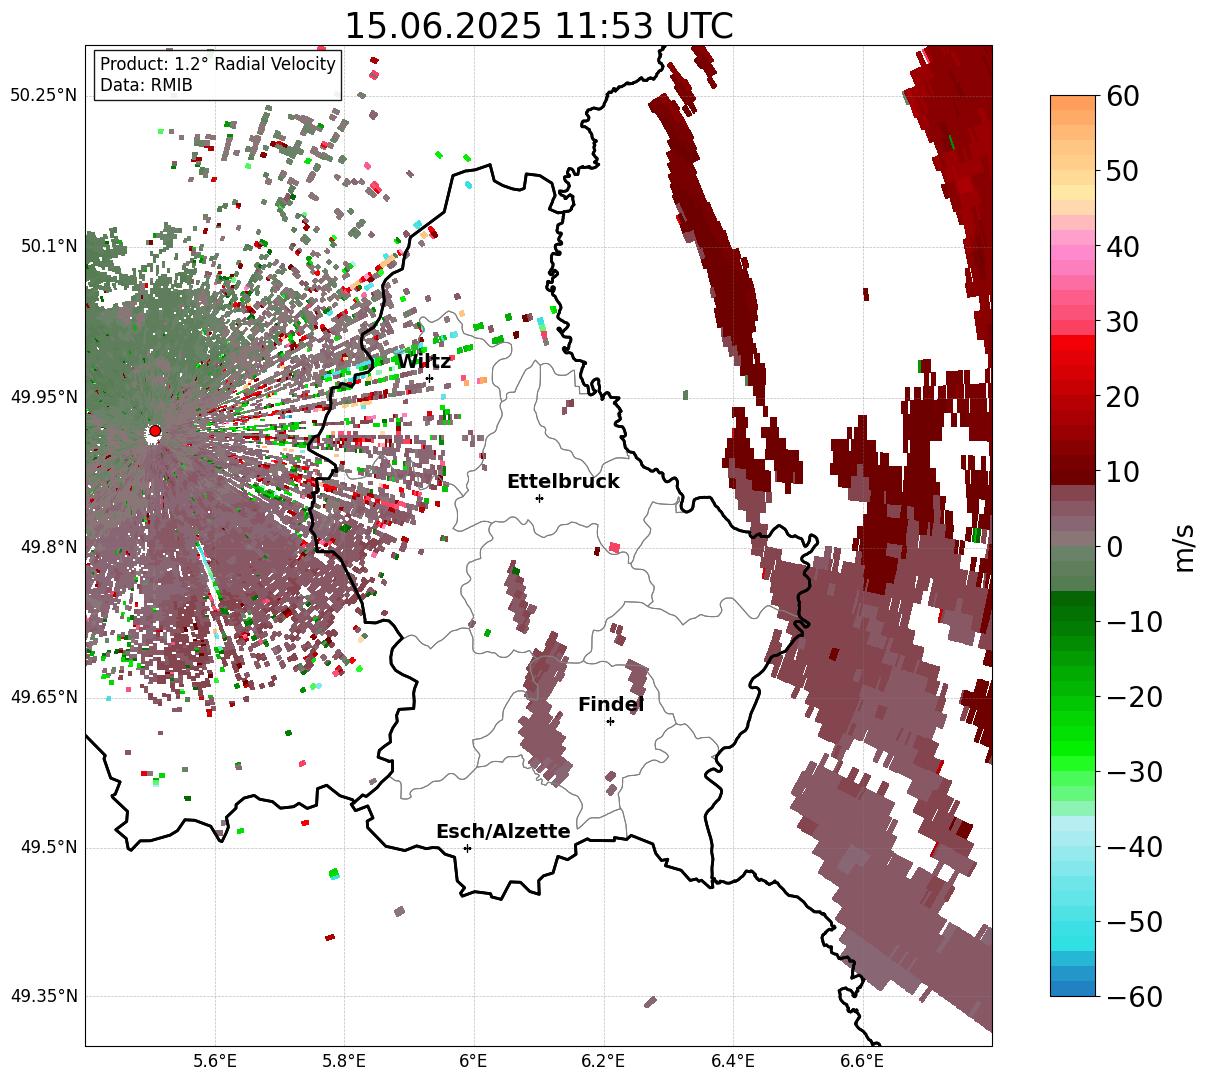The height and width of the screenshot is (1081, 1207).
Task: Click the plot title 15.06.2025 11:53 UTC
Action: [538, 25]
